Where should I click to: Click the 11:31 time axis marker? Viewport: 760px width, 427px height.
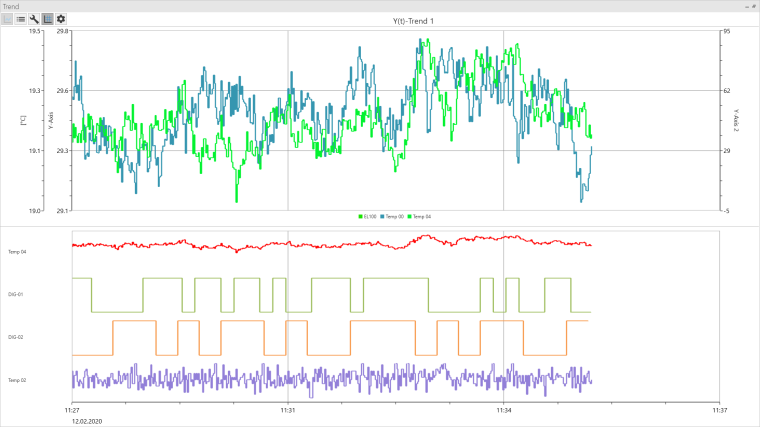(x=288, y=410)
